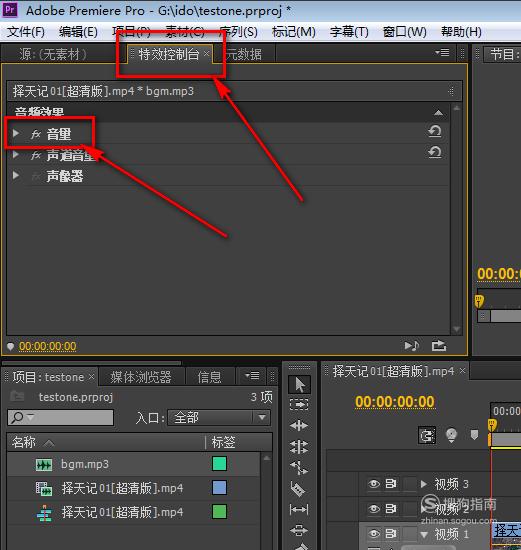The image size is (521, 550).
Task: Toggle the 音量 fx enable button
Action: (35, 134)
